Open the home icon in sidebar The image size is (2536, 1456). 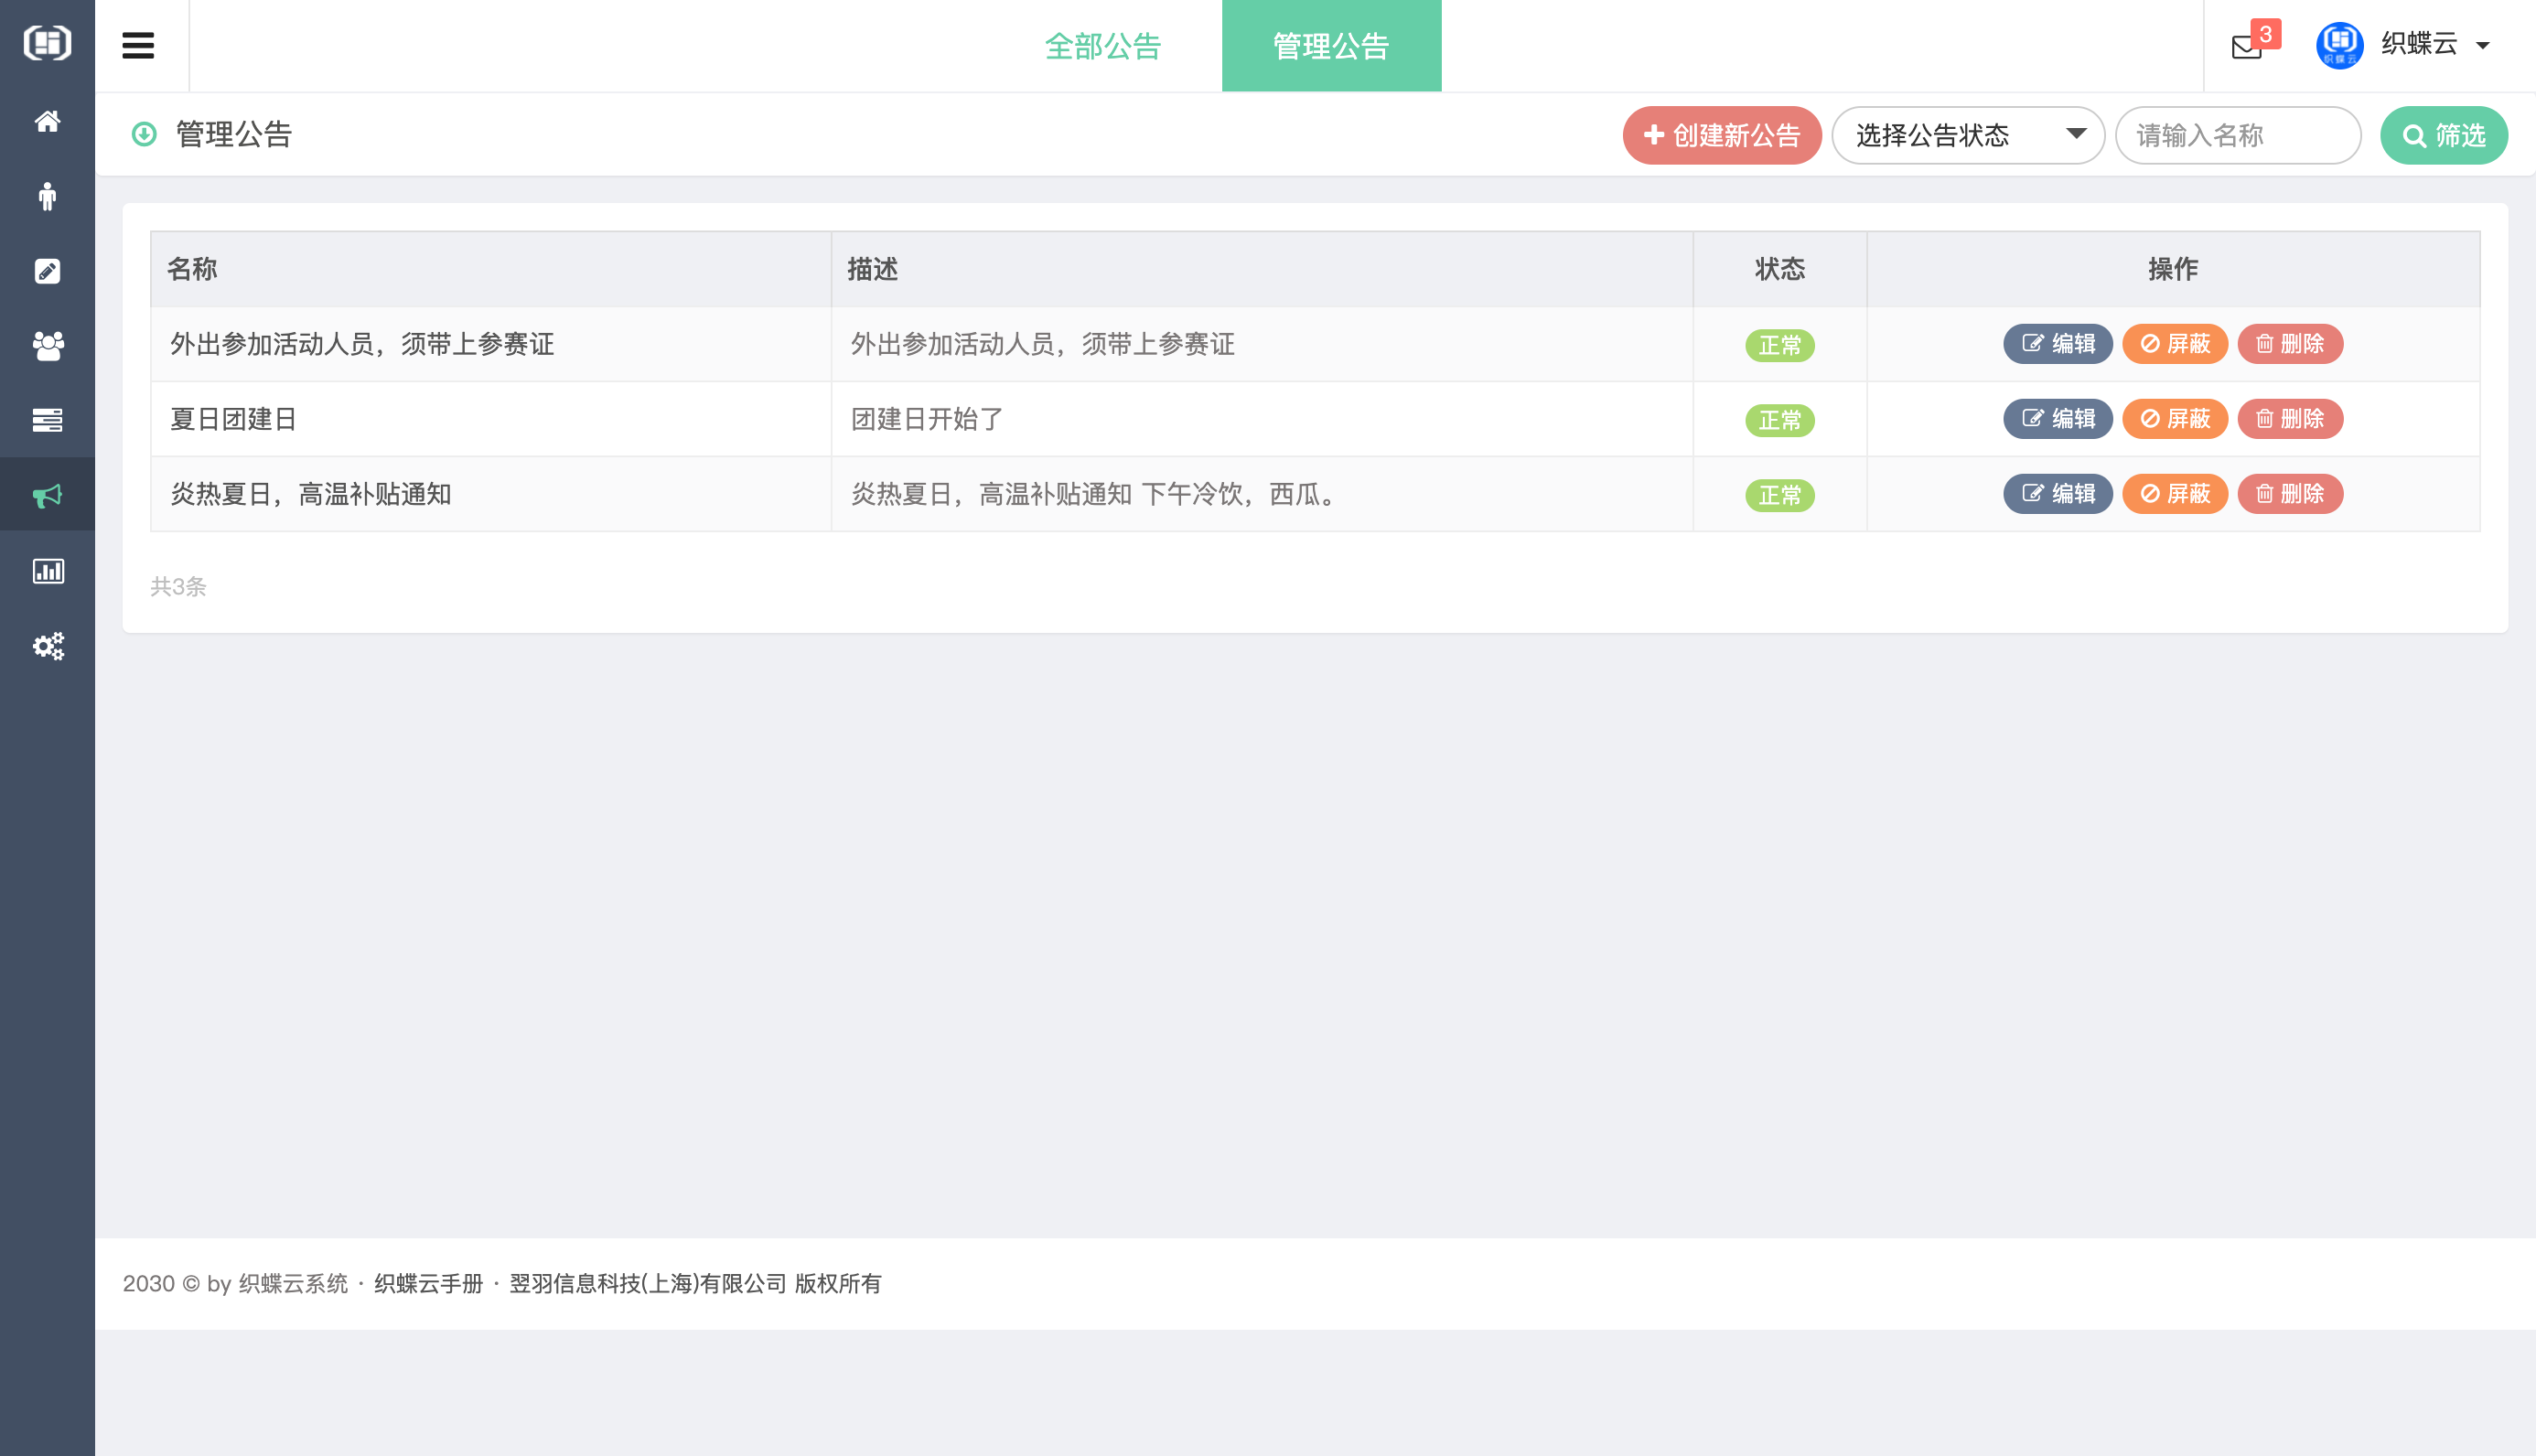pyautogui.click(x=47, y=121)
